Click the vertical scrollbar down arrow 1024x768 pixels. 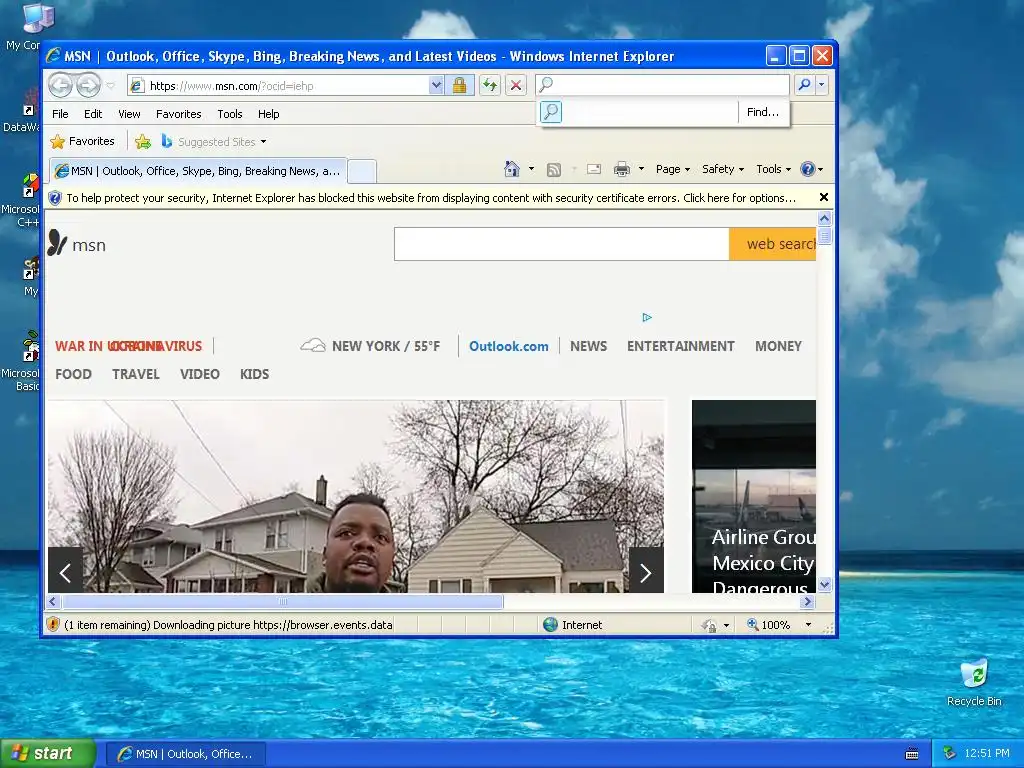pos(824,584)
